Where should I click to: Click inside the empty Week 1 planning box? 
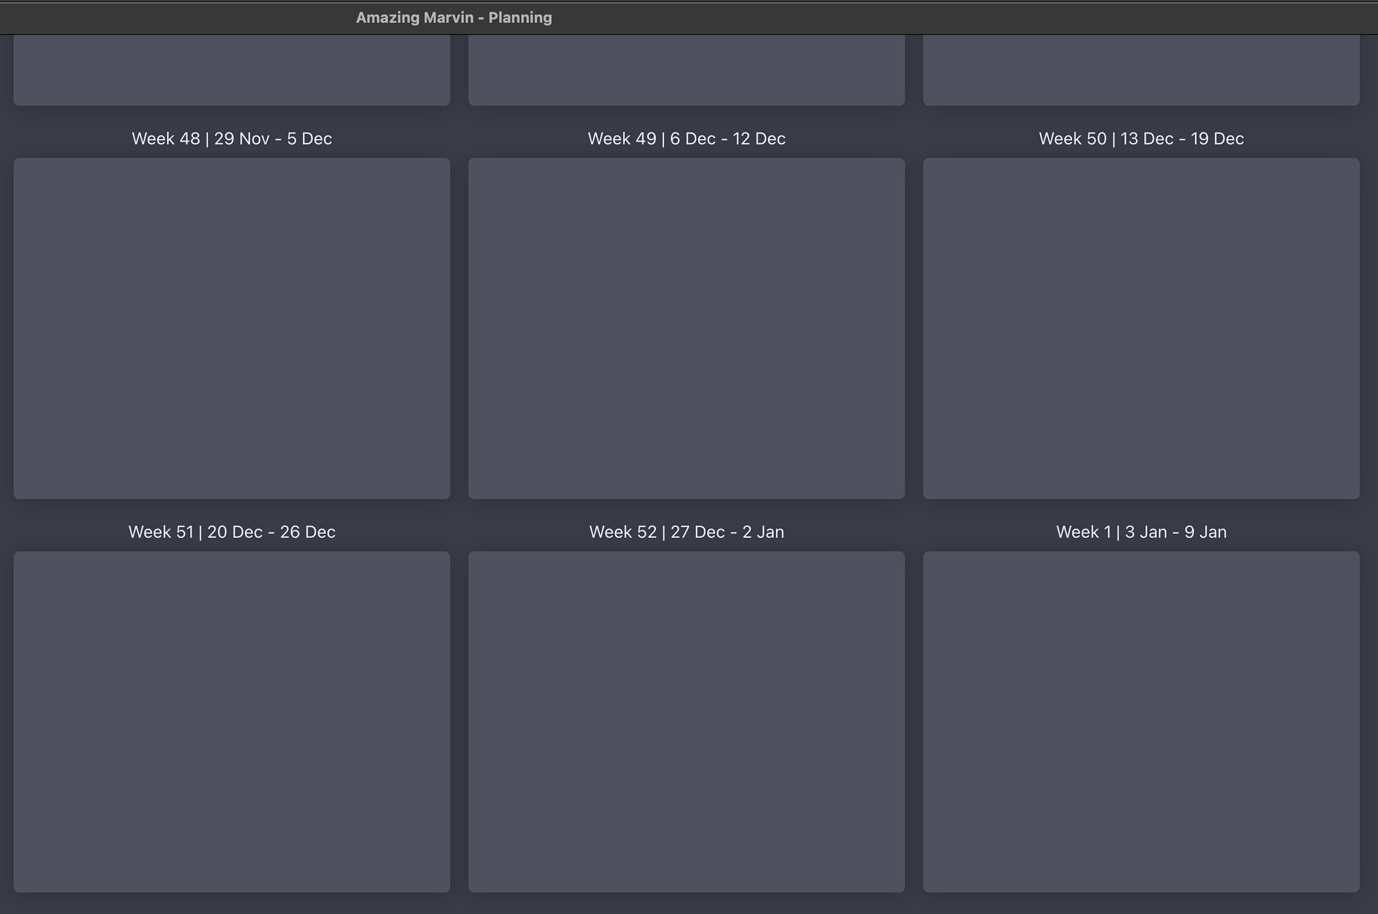tap(1141, 721)
